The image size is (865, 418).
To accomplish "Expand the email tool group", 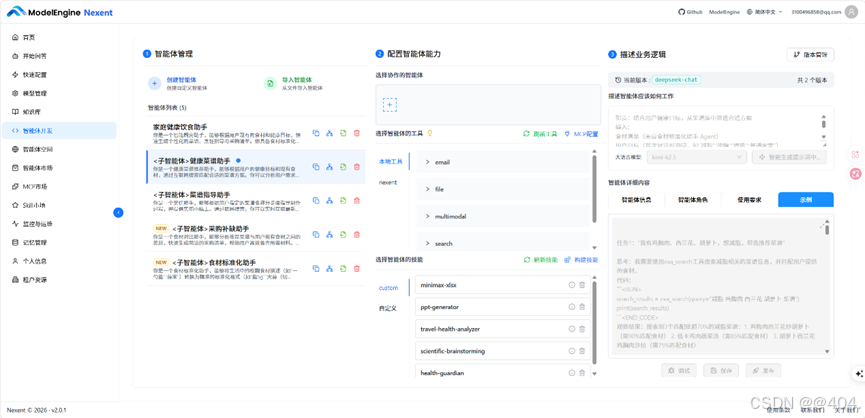I will (503, 163).
